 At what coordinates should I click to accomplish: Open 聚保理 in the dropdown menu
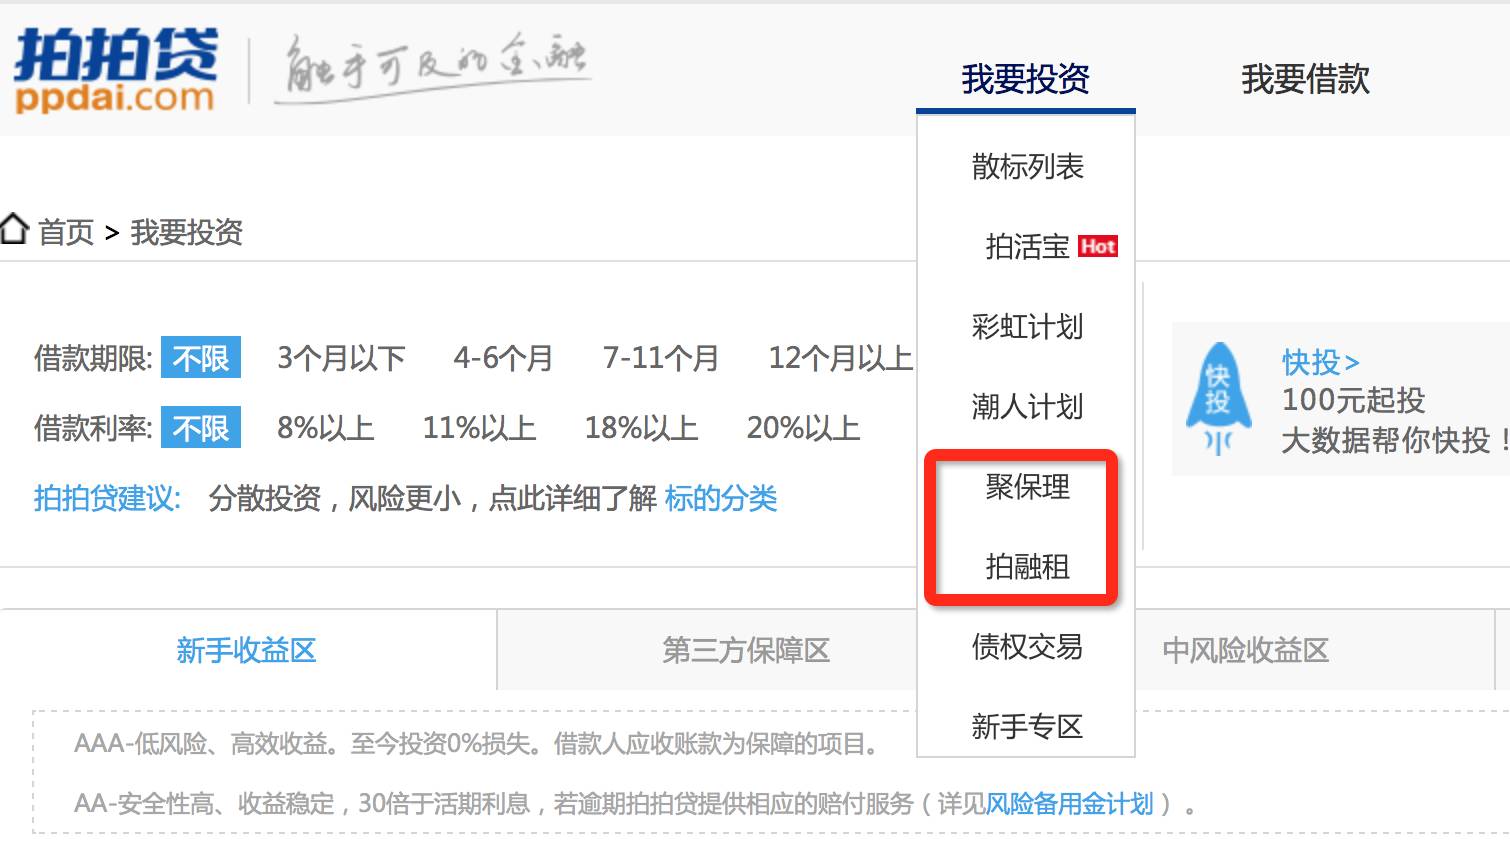(x=1027, y=486)
